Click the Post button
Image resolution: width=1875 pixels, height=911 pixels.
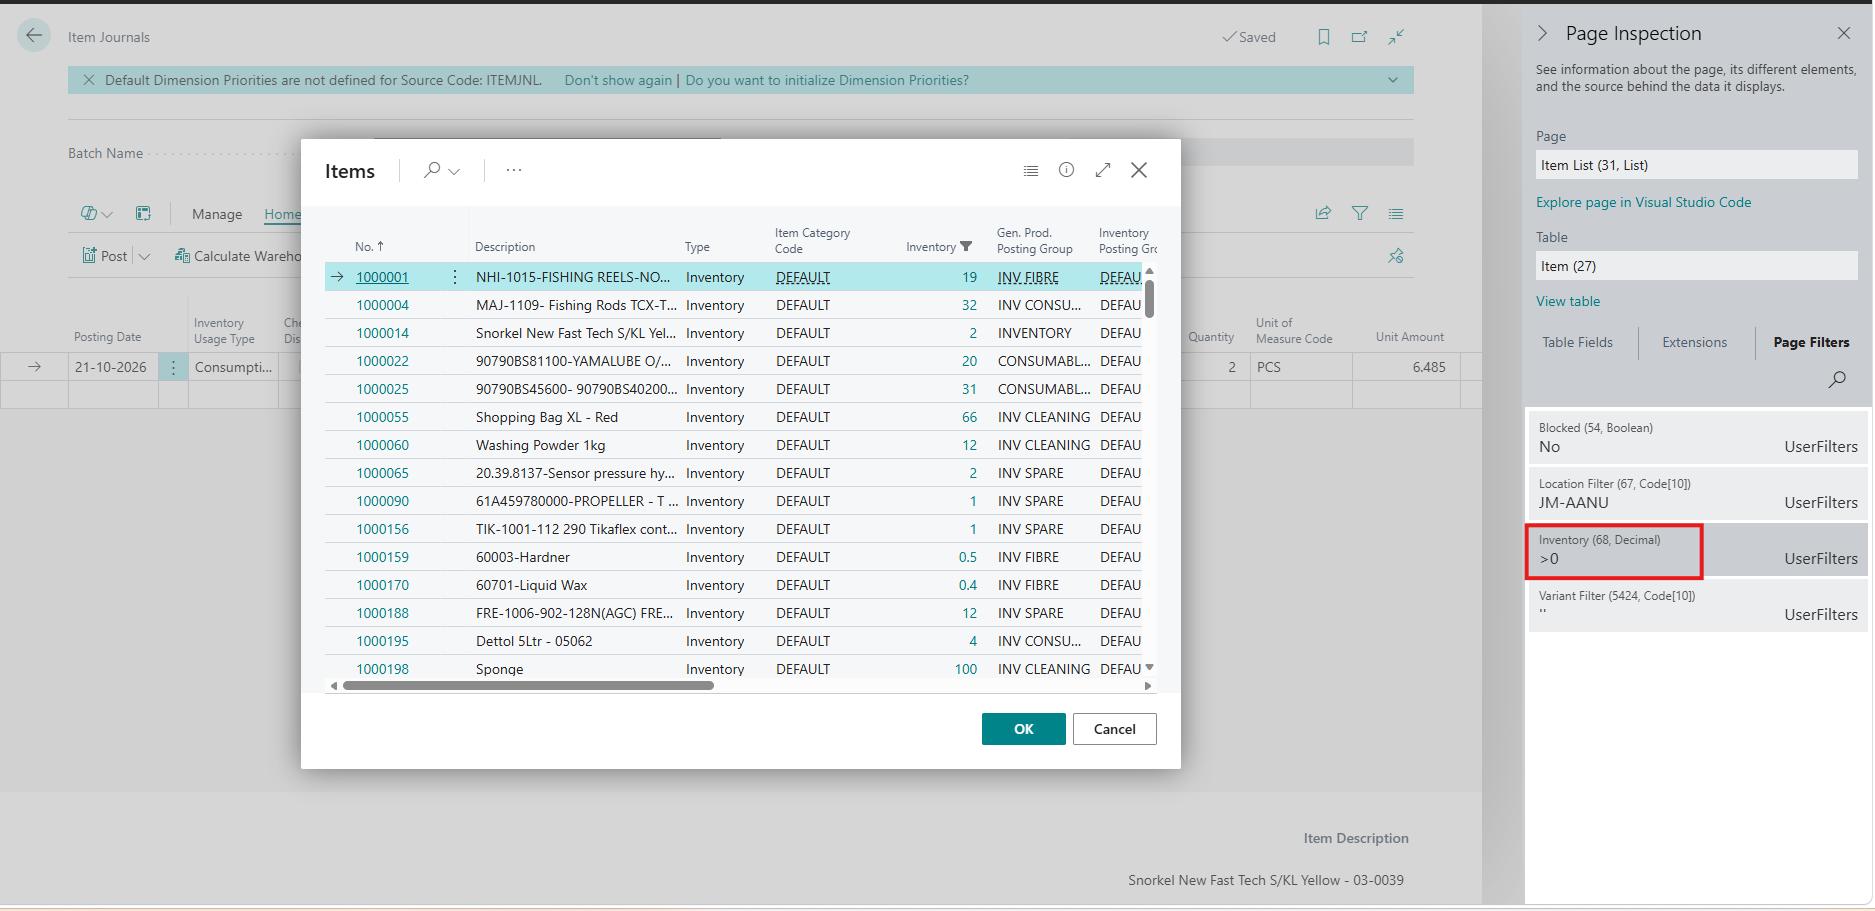[x=105, y=256]
